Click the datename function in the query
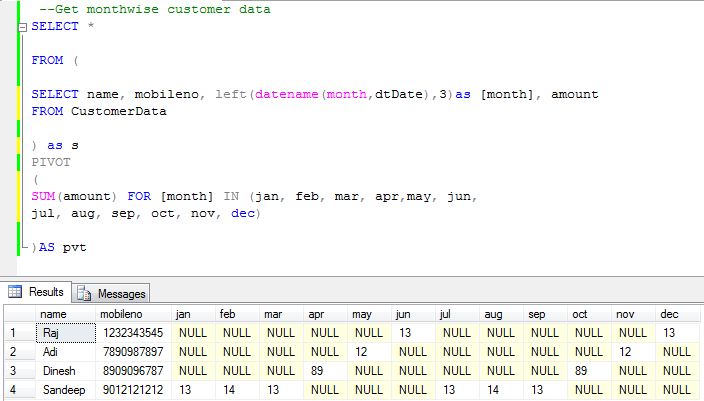 point(286,94)
